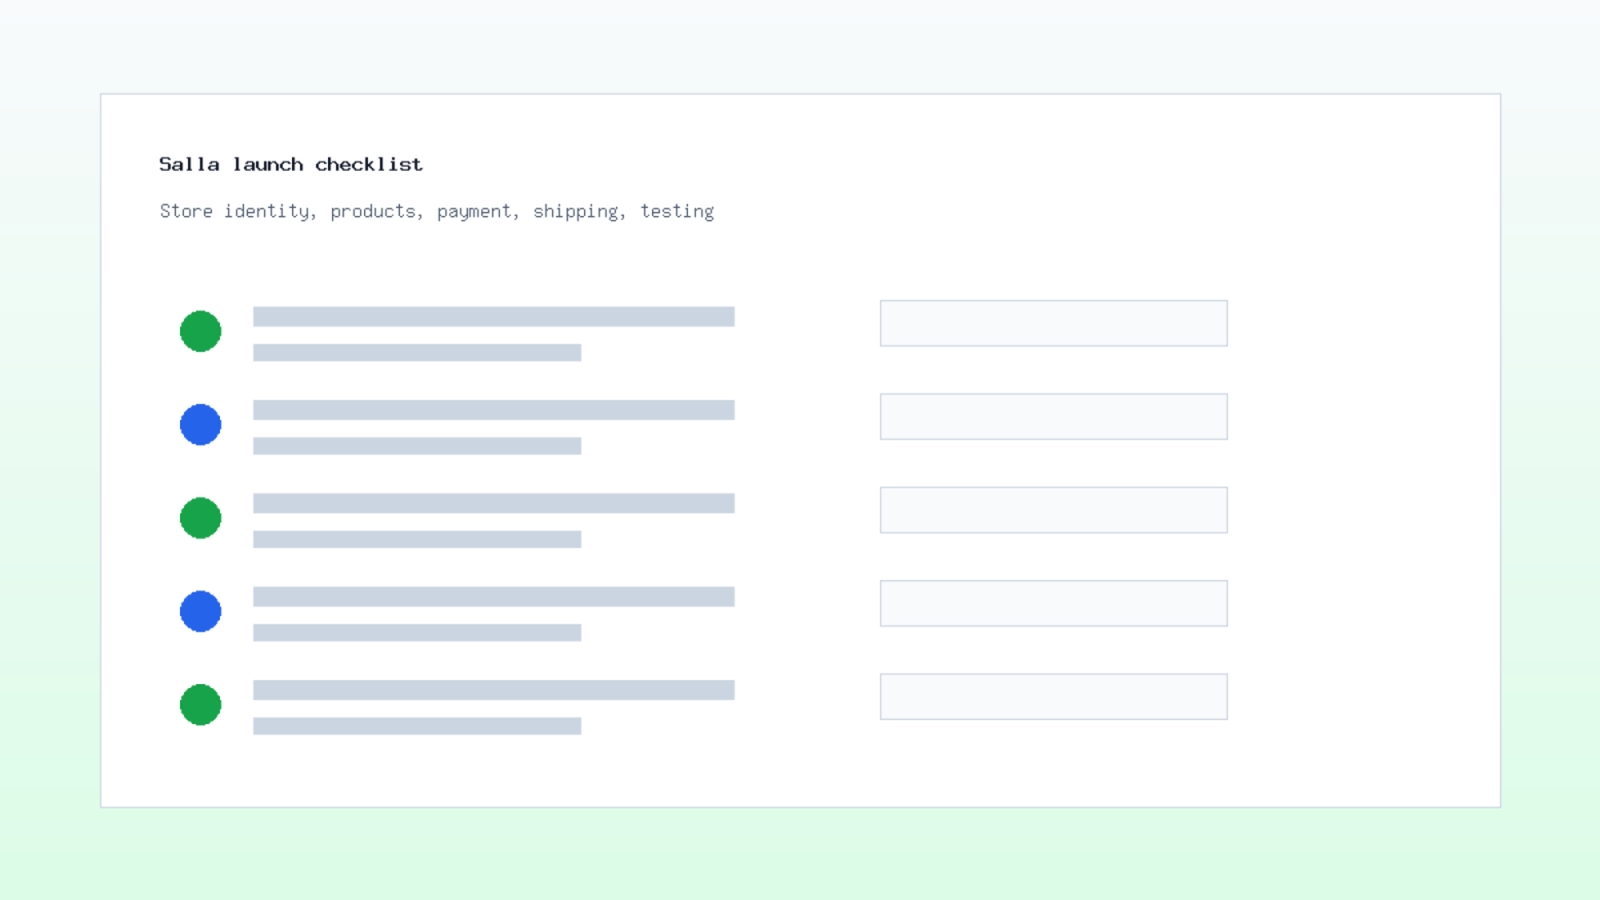This screenshot has height=900, width=1600.
Task: Click the green status dot in the last row
Action: click(200, 704)
